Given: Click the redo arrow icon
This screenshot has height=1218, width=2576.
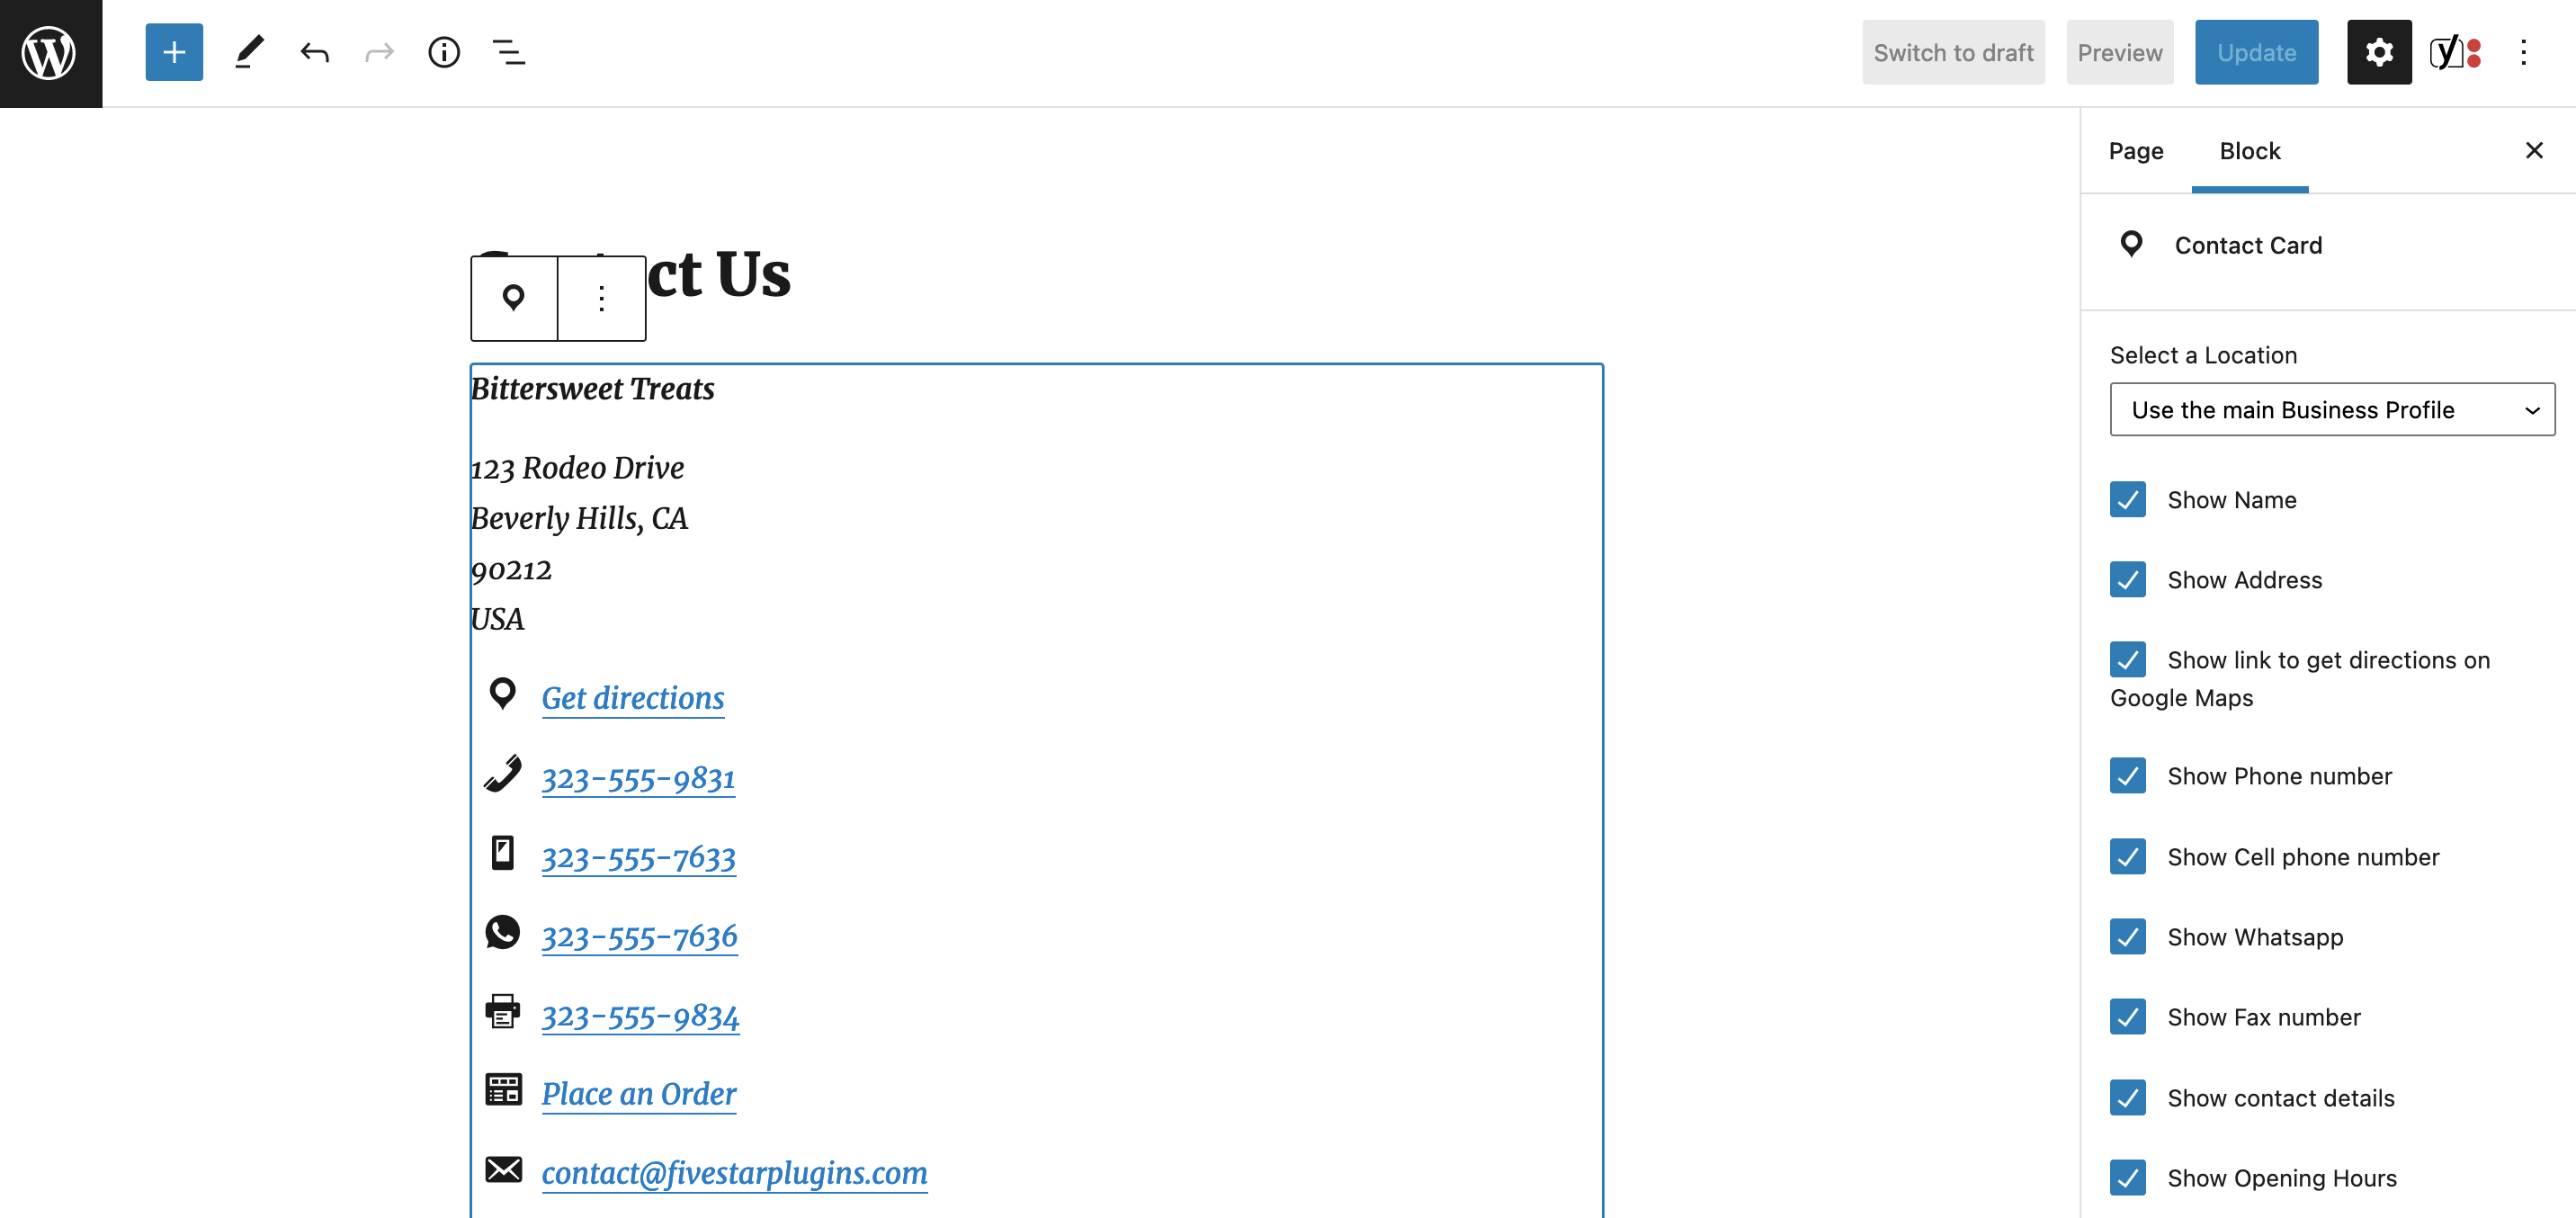Looking at the screenshot, I should [378, 52].
